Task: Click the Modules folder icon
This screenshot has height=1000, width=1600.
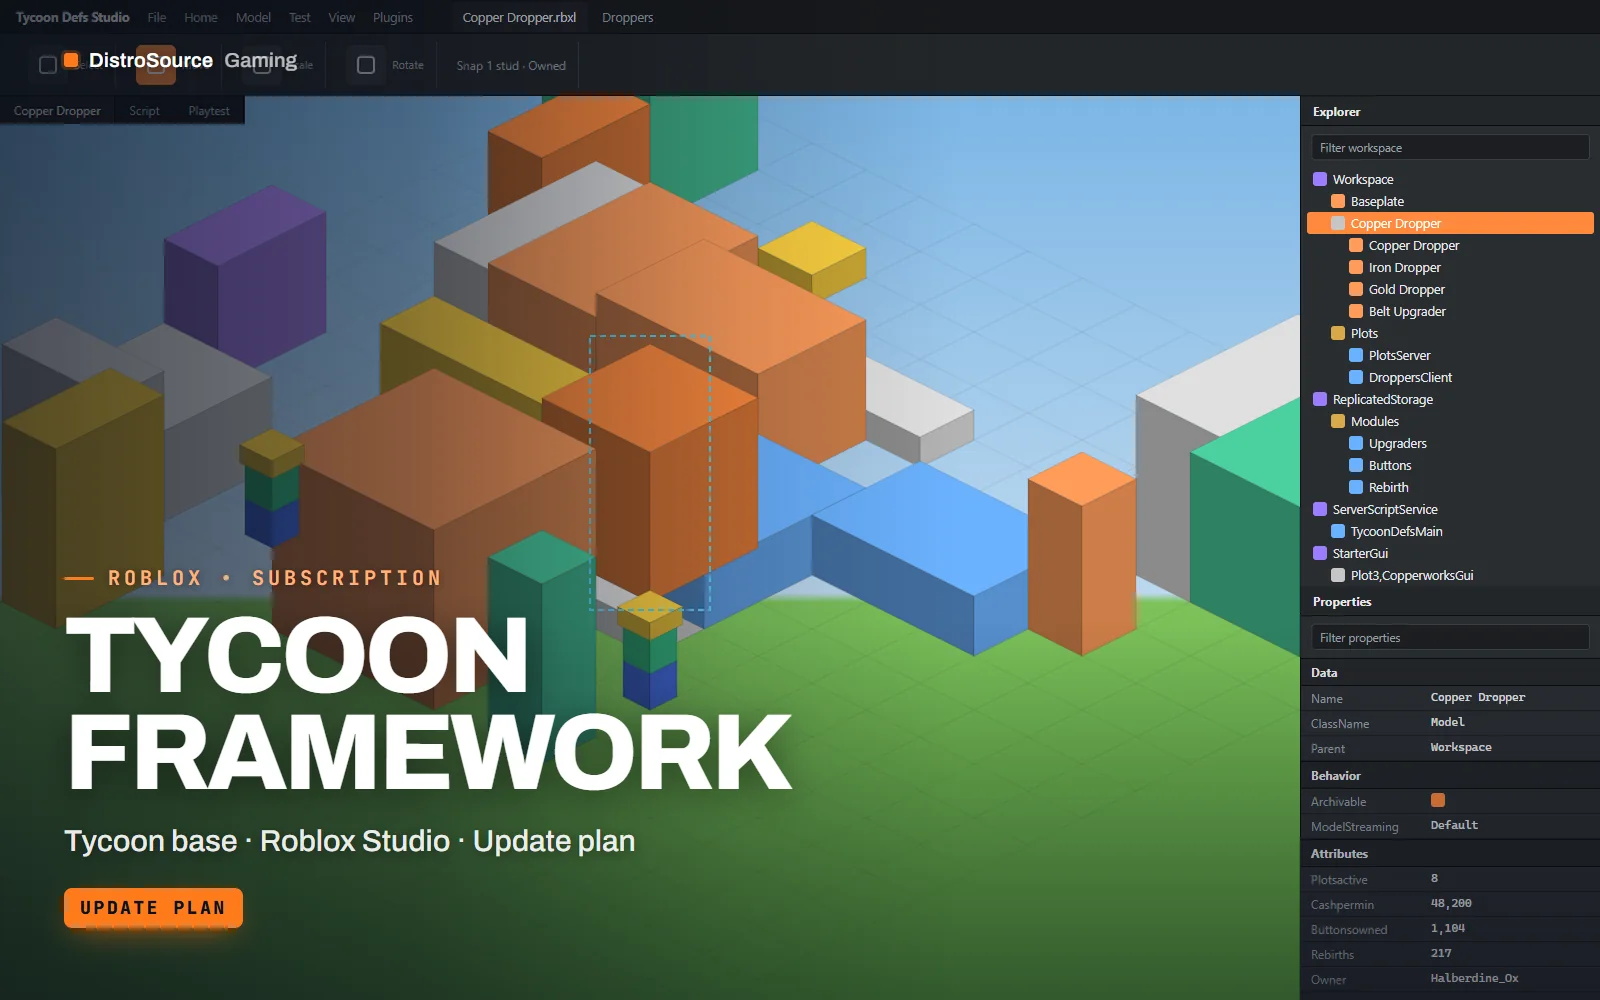Action: pos(1338,421)
